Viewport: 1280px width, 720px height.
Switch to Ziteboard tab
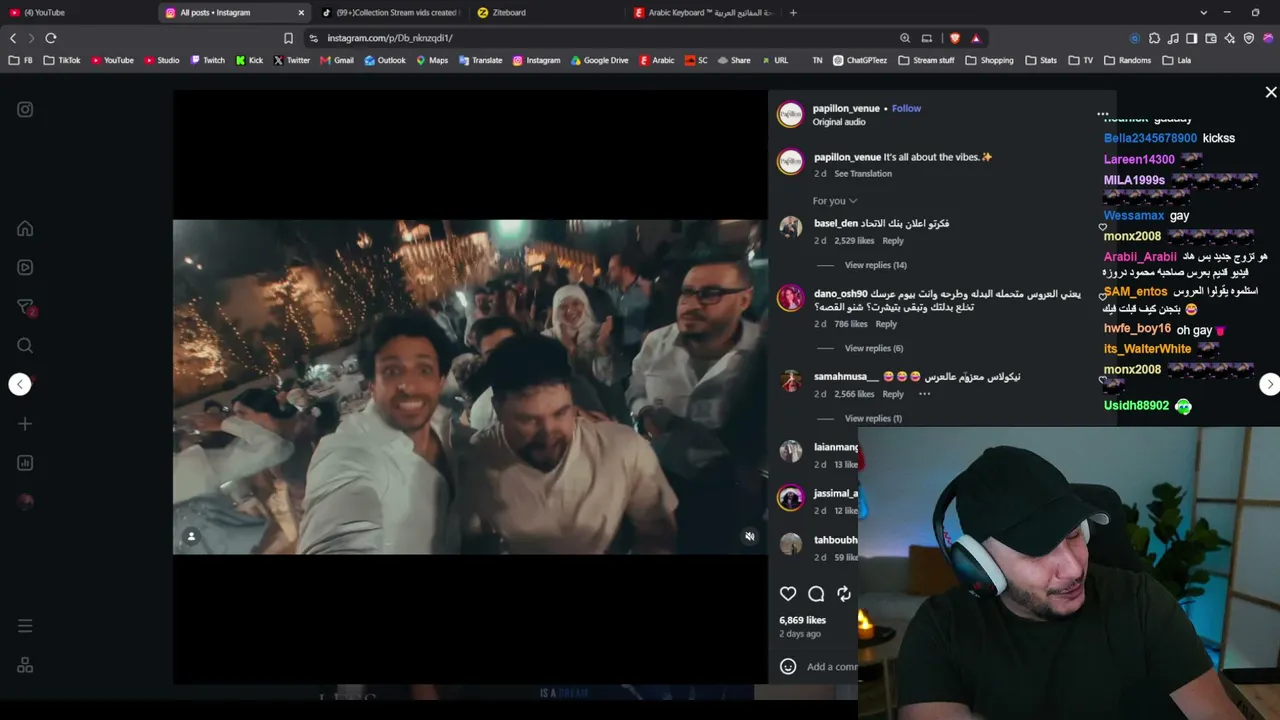[545, 13]
